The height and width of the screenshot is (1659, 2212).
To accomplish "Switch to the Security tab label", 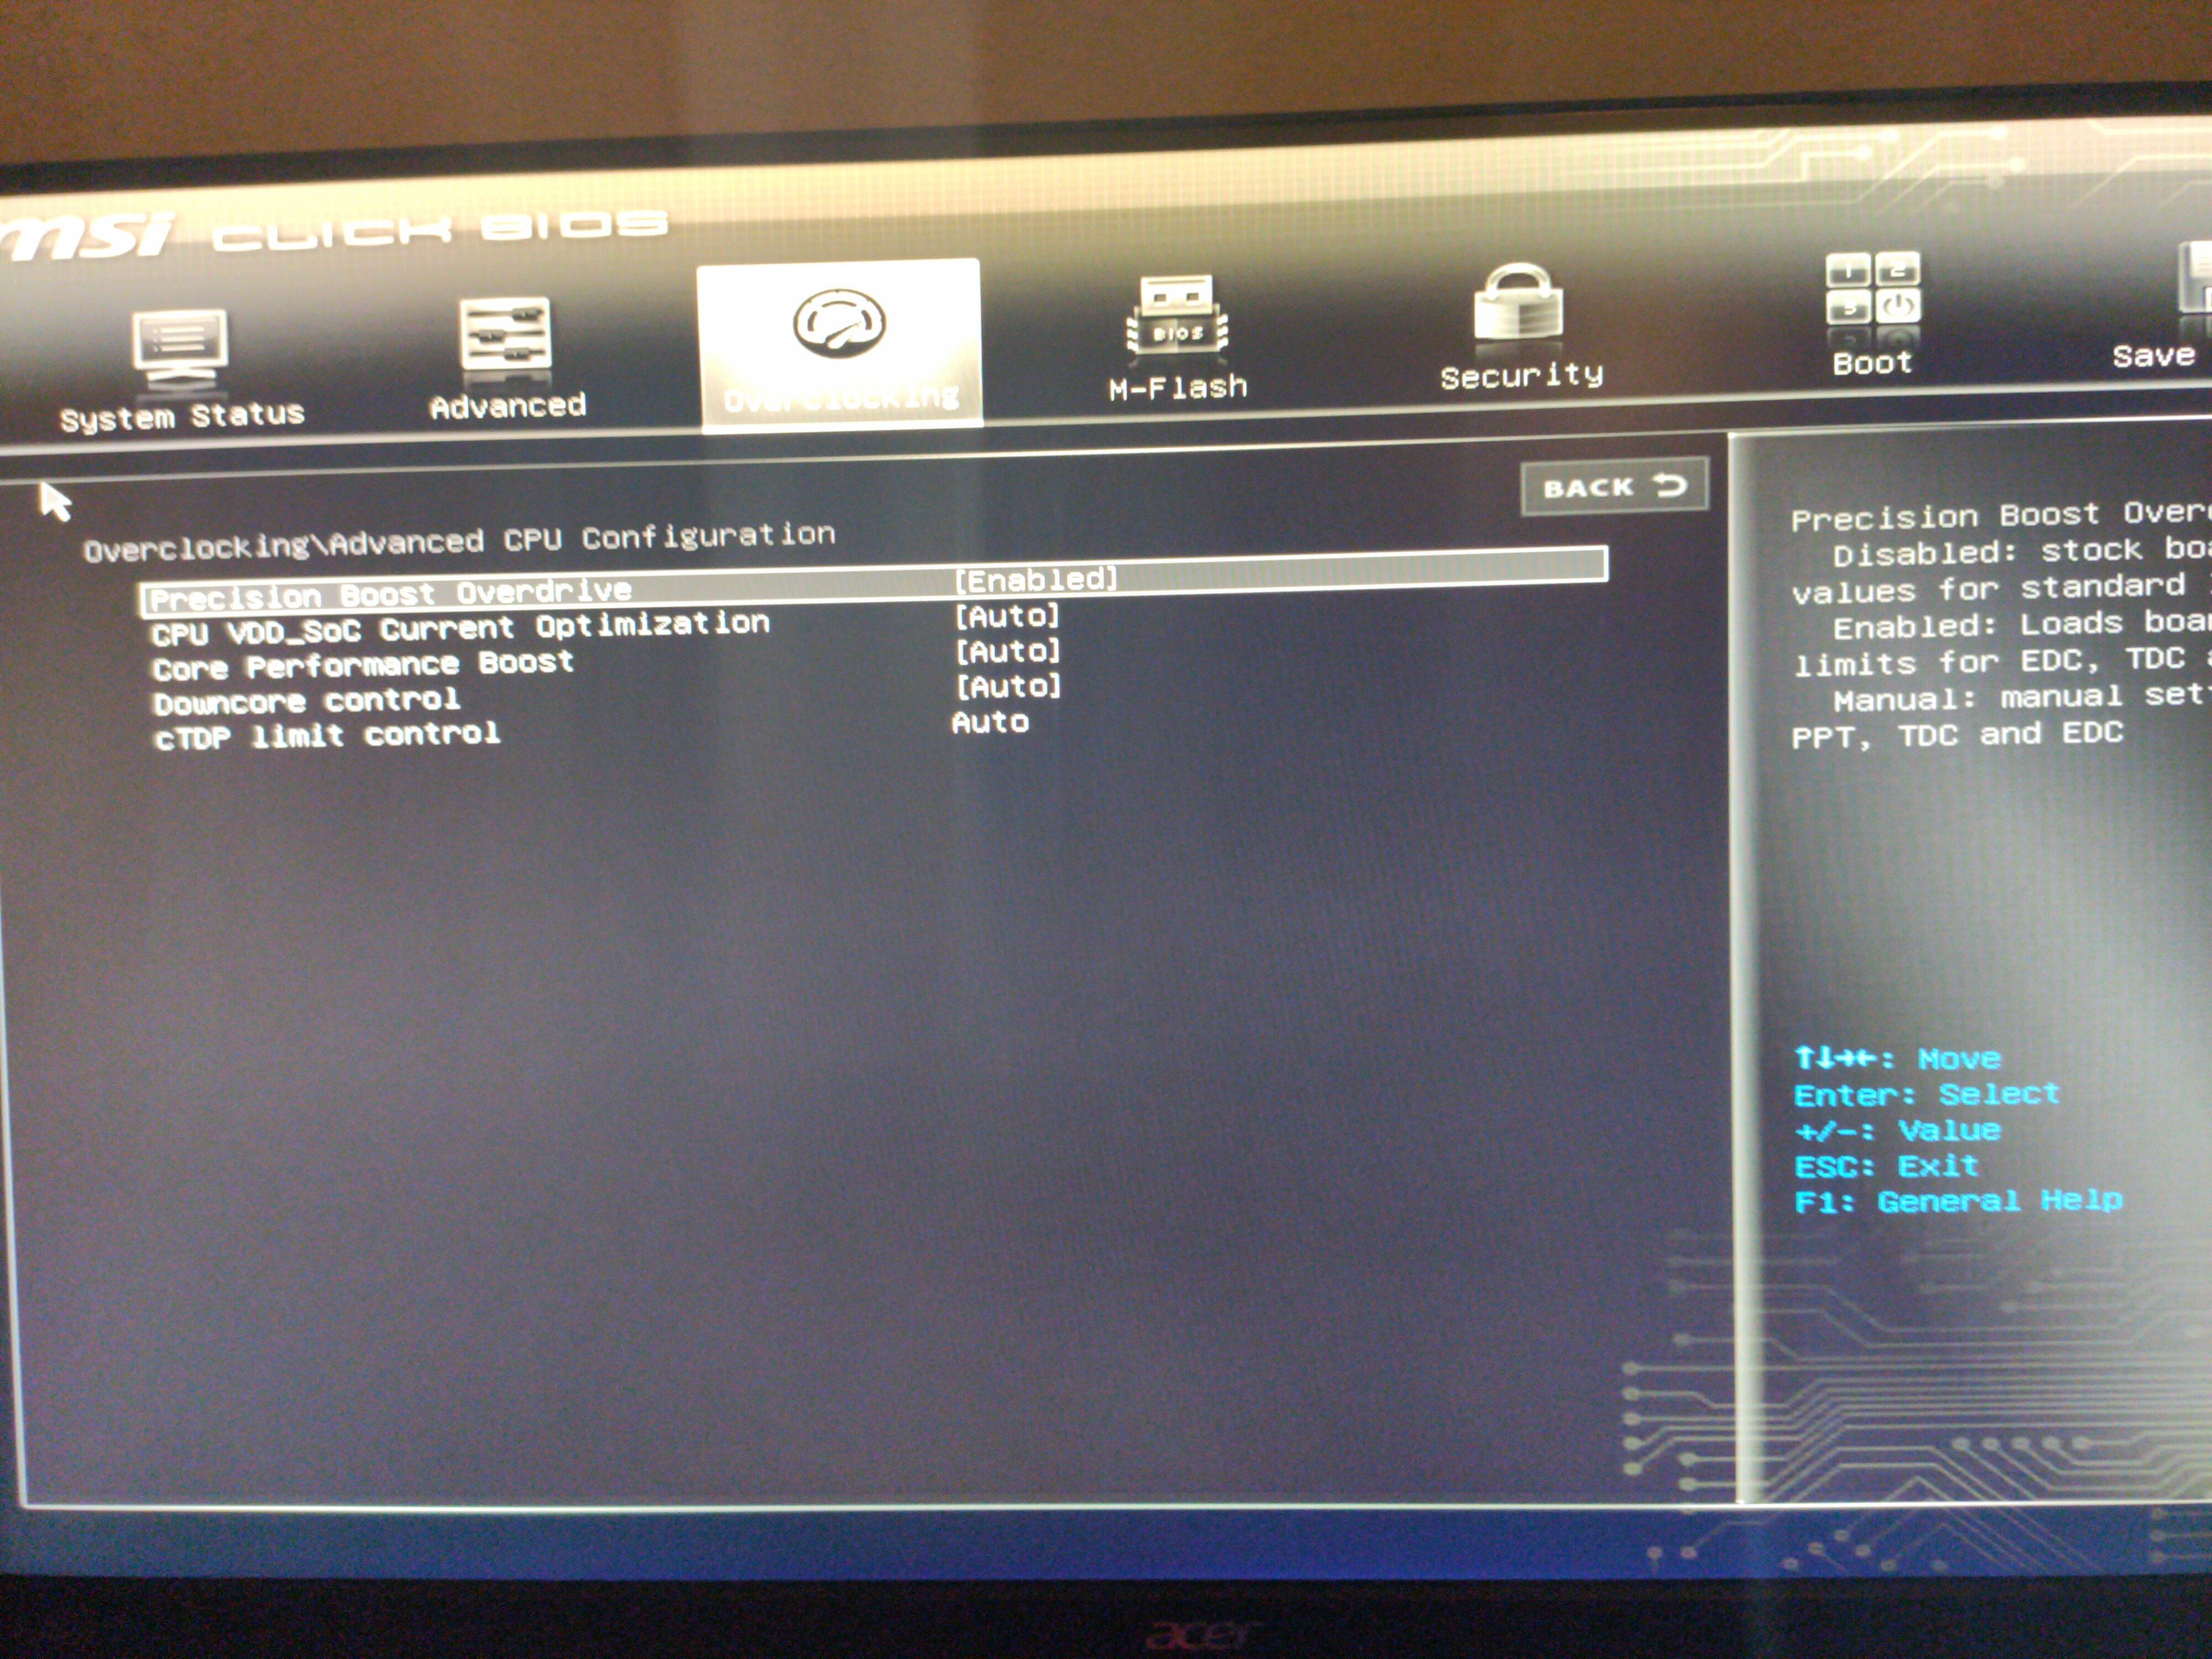I will pyautogui.click(x=1521, y=376).
